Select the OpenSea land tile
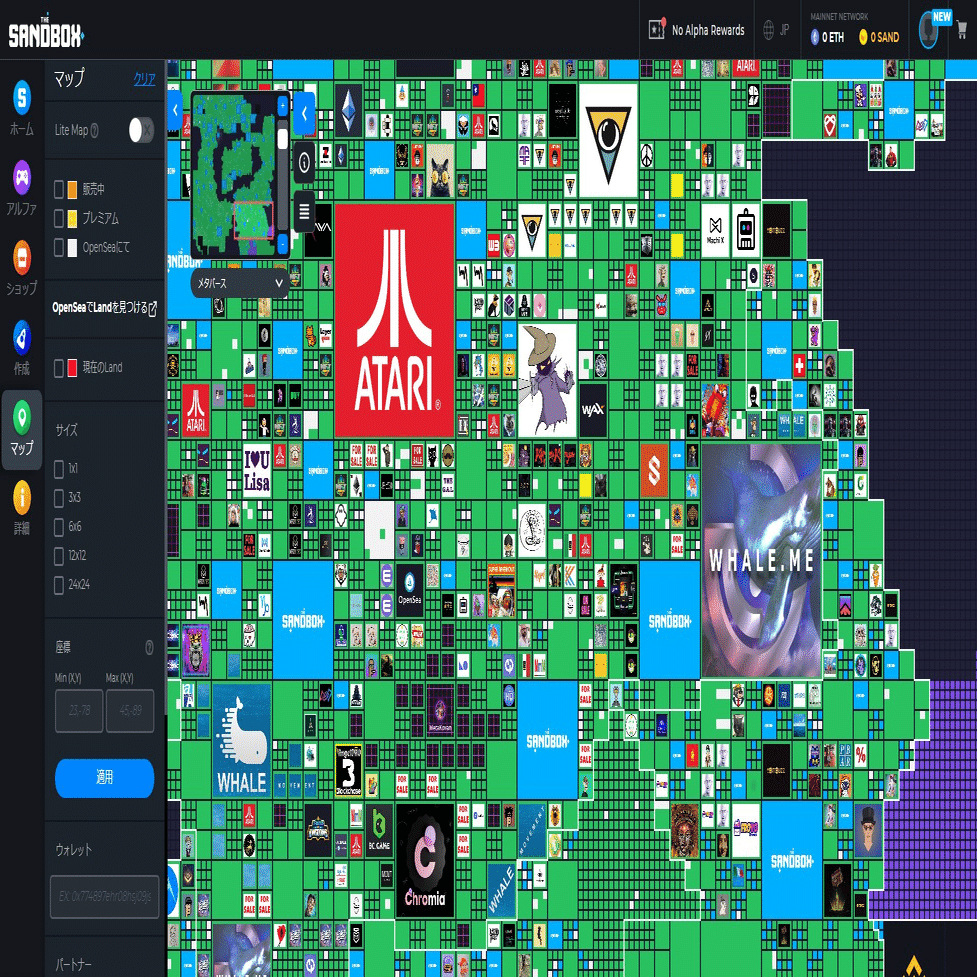 pyautogui.click(x=409, y=590)
